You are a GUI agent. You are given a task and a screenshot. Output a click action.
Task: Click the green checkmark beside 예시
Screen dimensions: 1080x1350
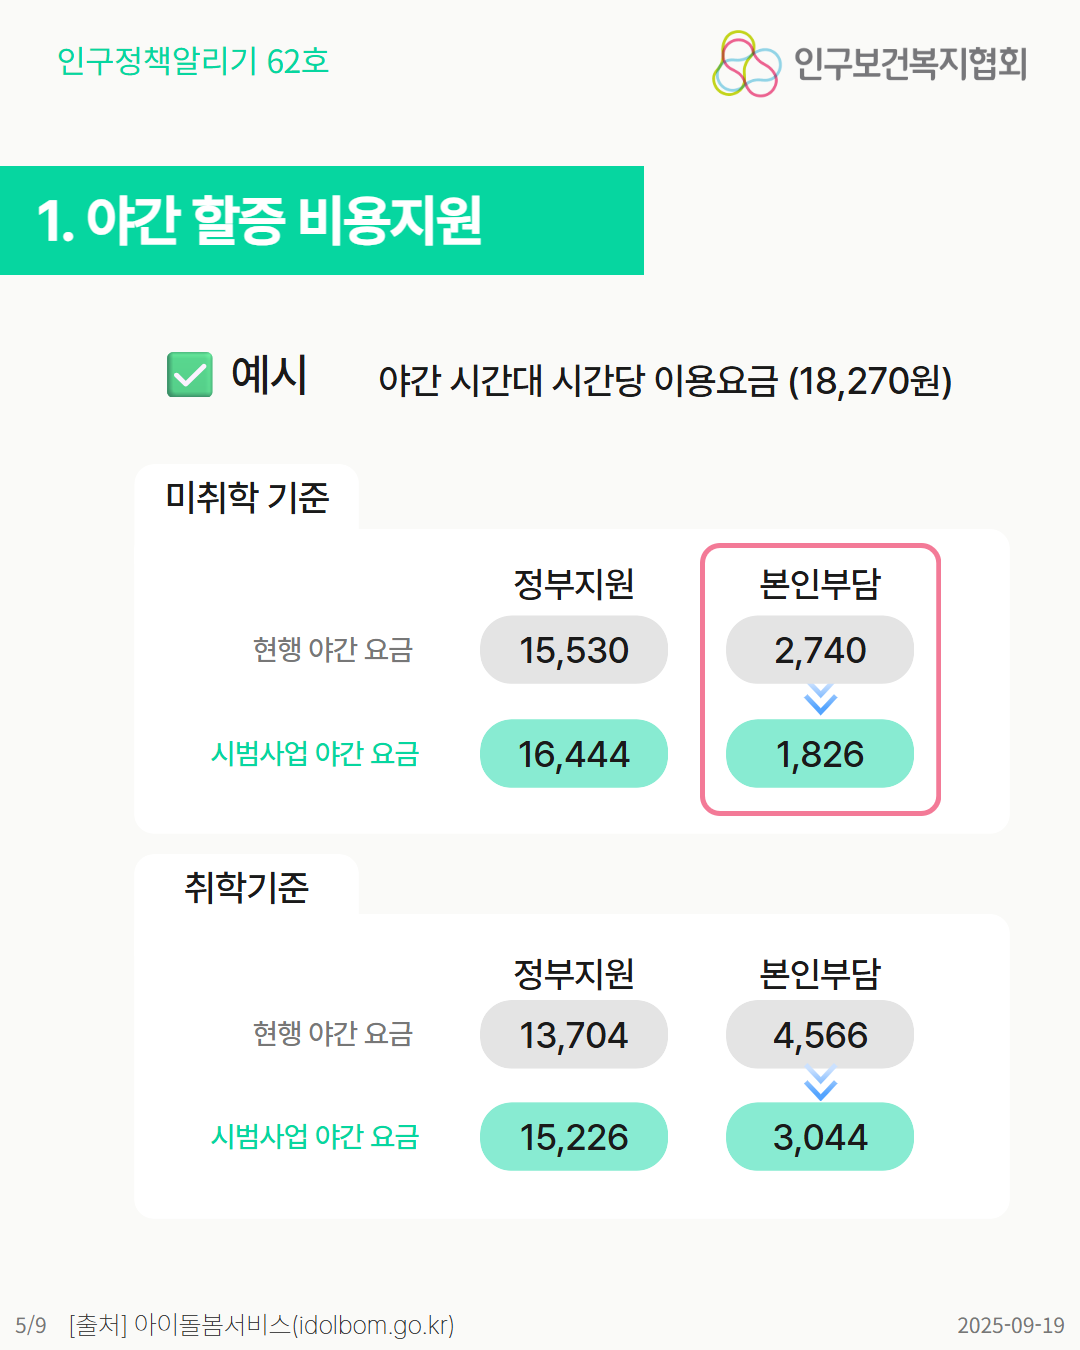[190, 375]
